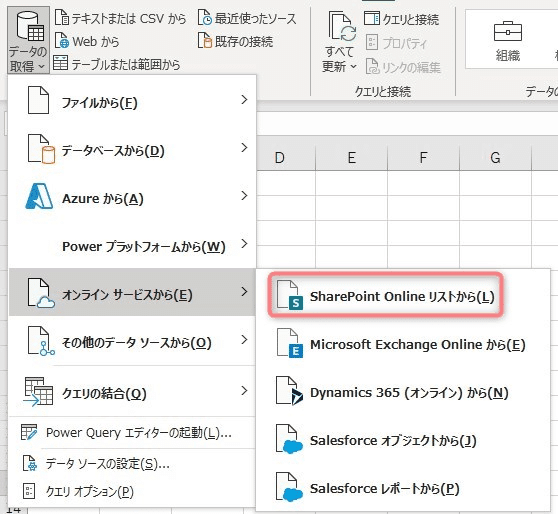Select column G header
The image size is (558, 514).
point(495,158)
